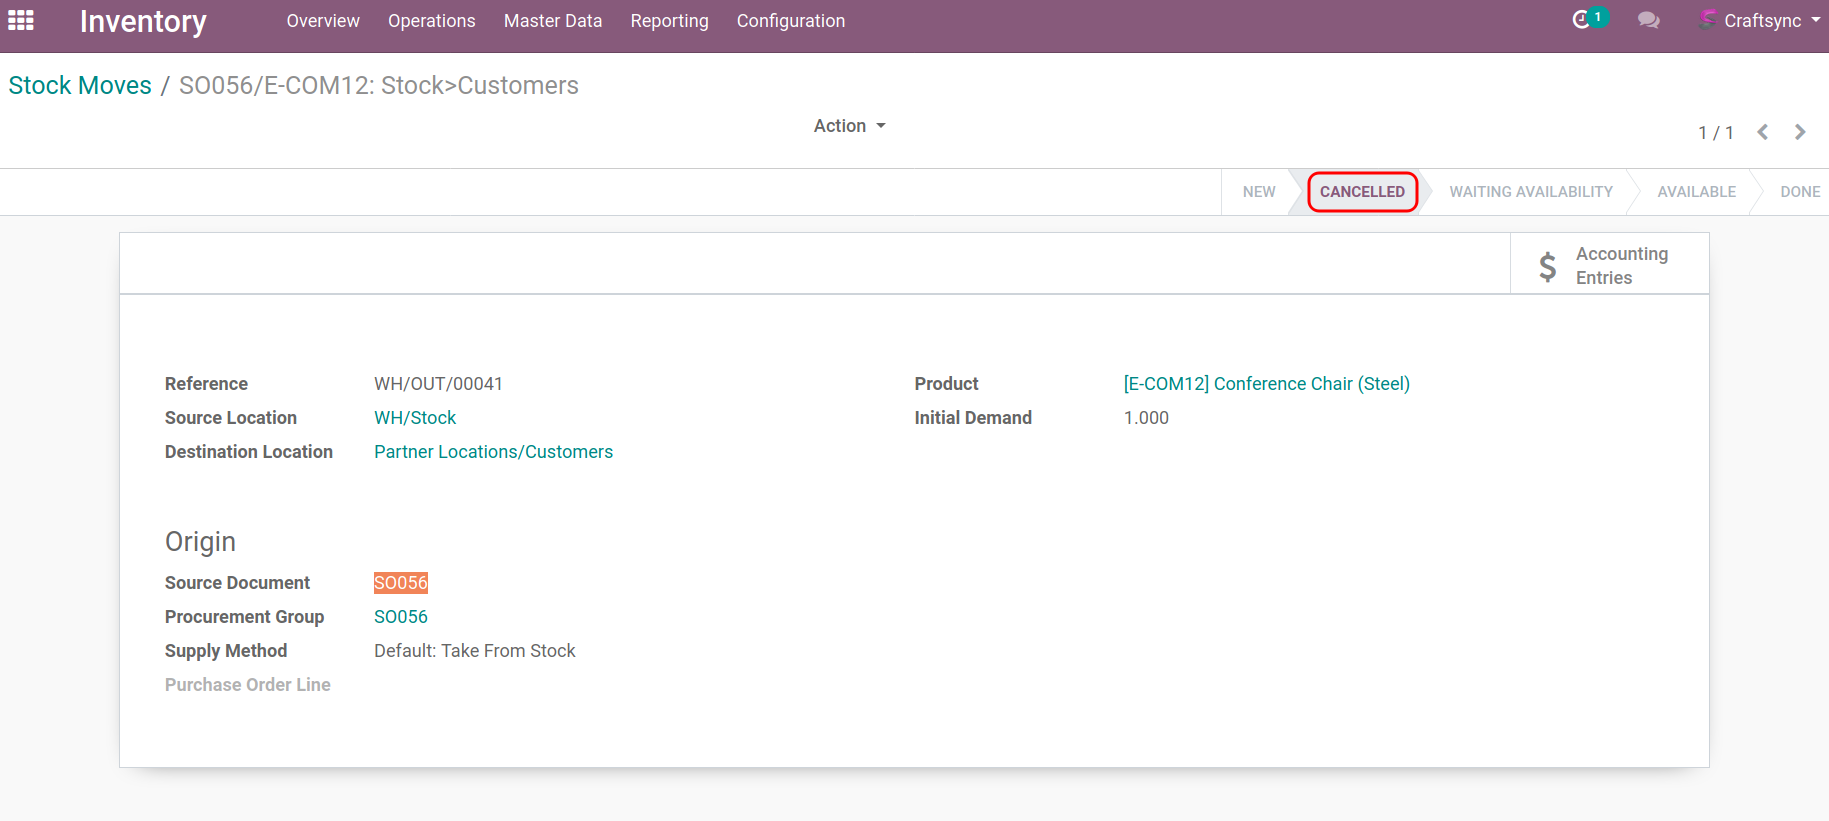Open the Reporting menu

tap(669, 21)
